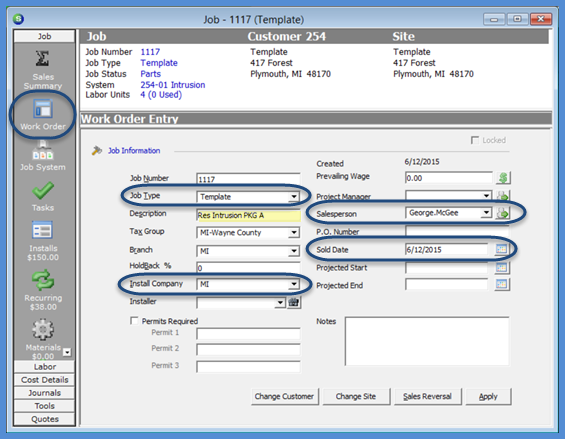Select the Work Order sidebar icon

click(x=43, y=109)
